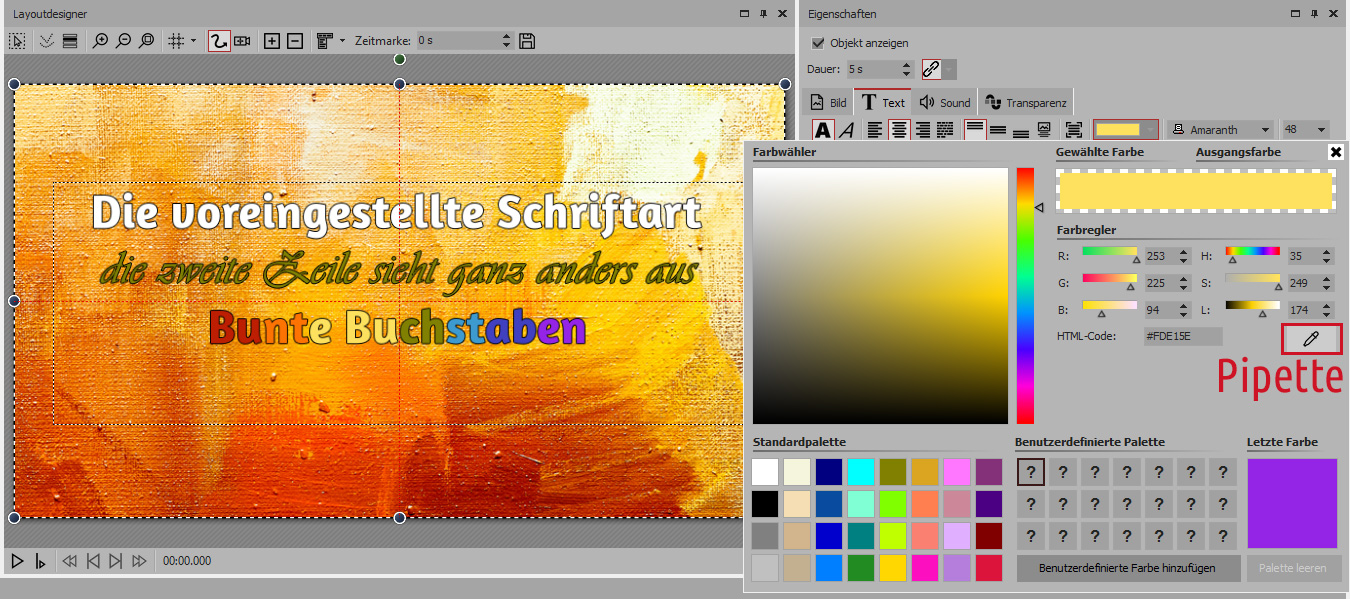Screen dimensions: 1350x599
Task: Click the bold A text style icon
Action: (x=822, y=130)
